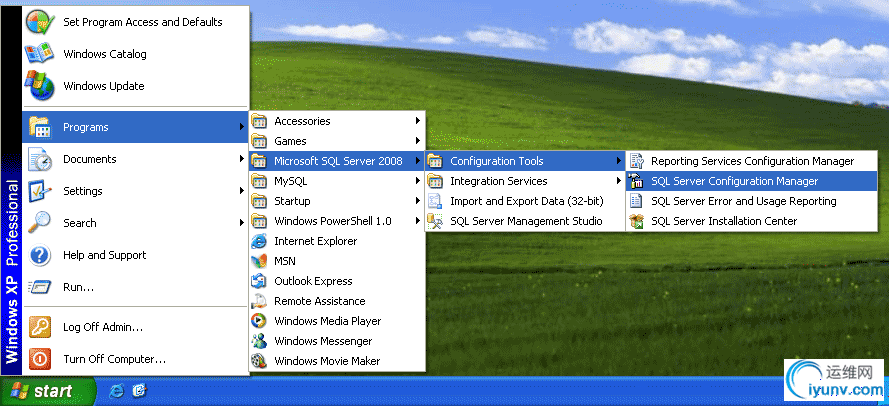Screen dimensions: 889x406
Task: Click the Startup folder icon
Action: click(259, 201)
